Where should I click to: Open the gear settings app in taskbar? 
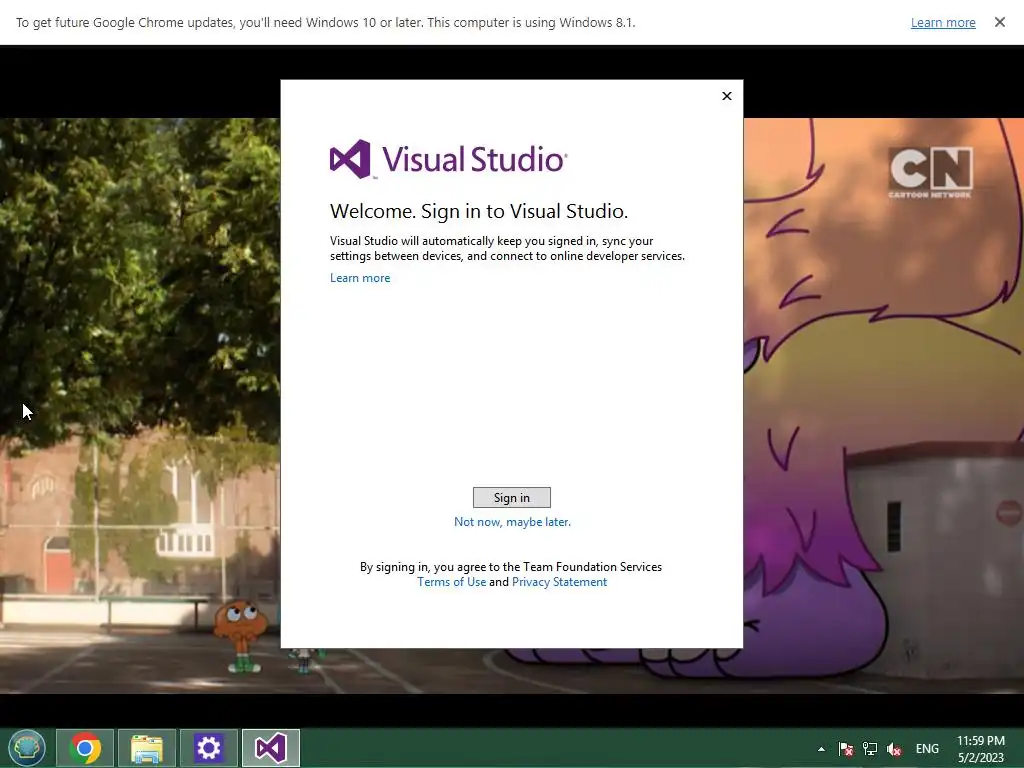pos(209,748)
